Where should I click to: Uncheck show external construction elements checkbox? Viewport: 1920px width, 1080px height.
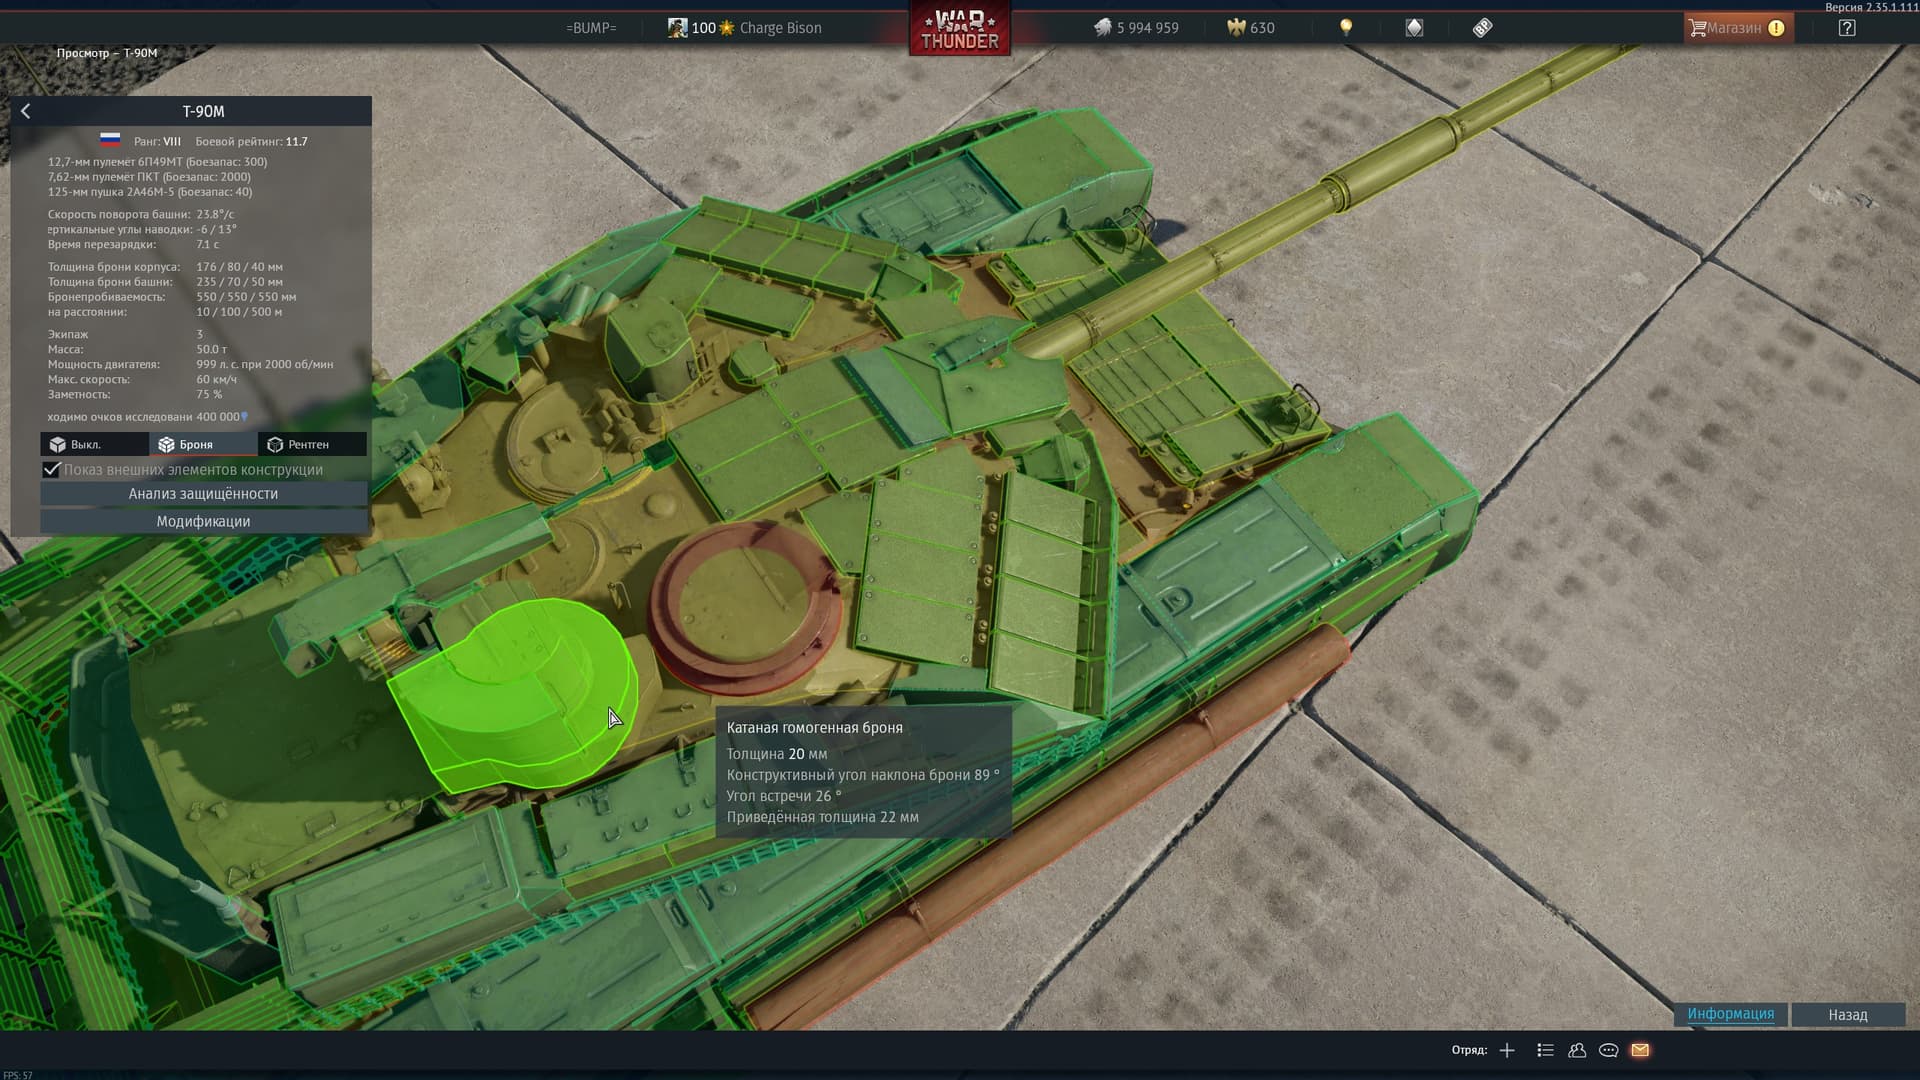tap(52, 470)
